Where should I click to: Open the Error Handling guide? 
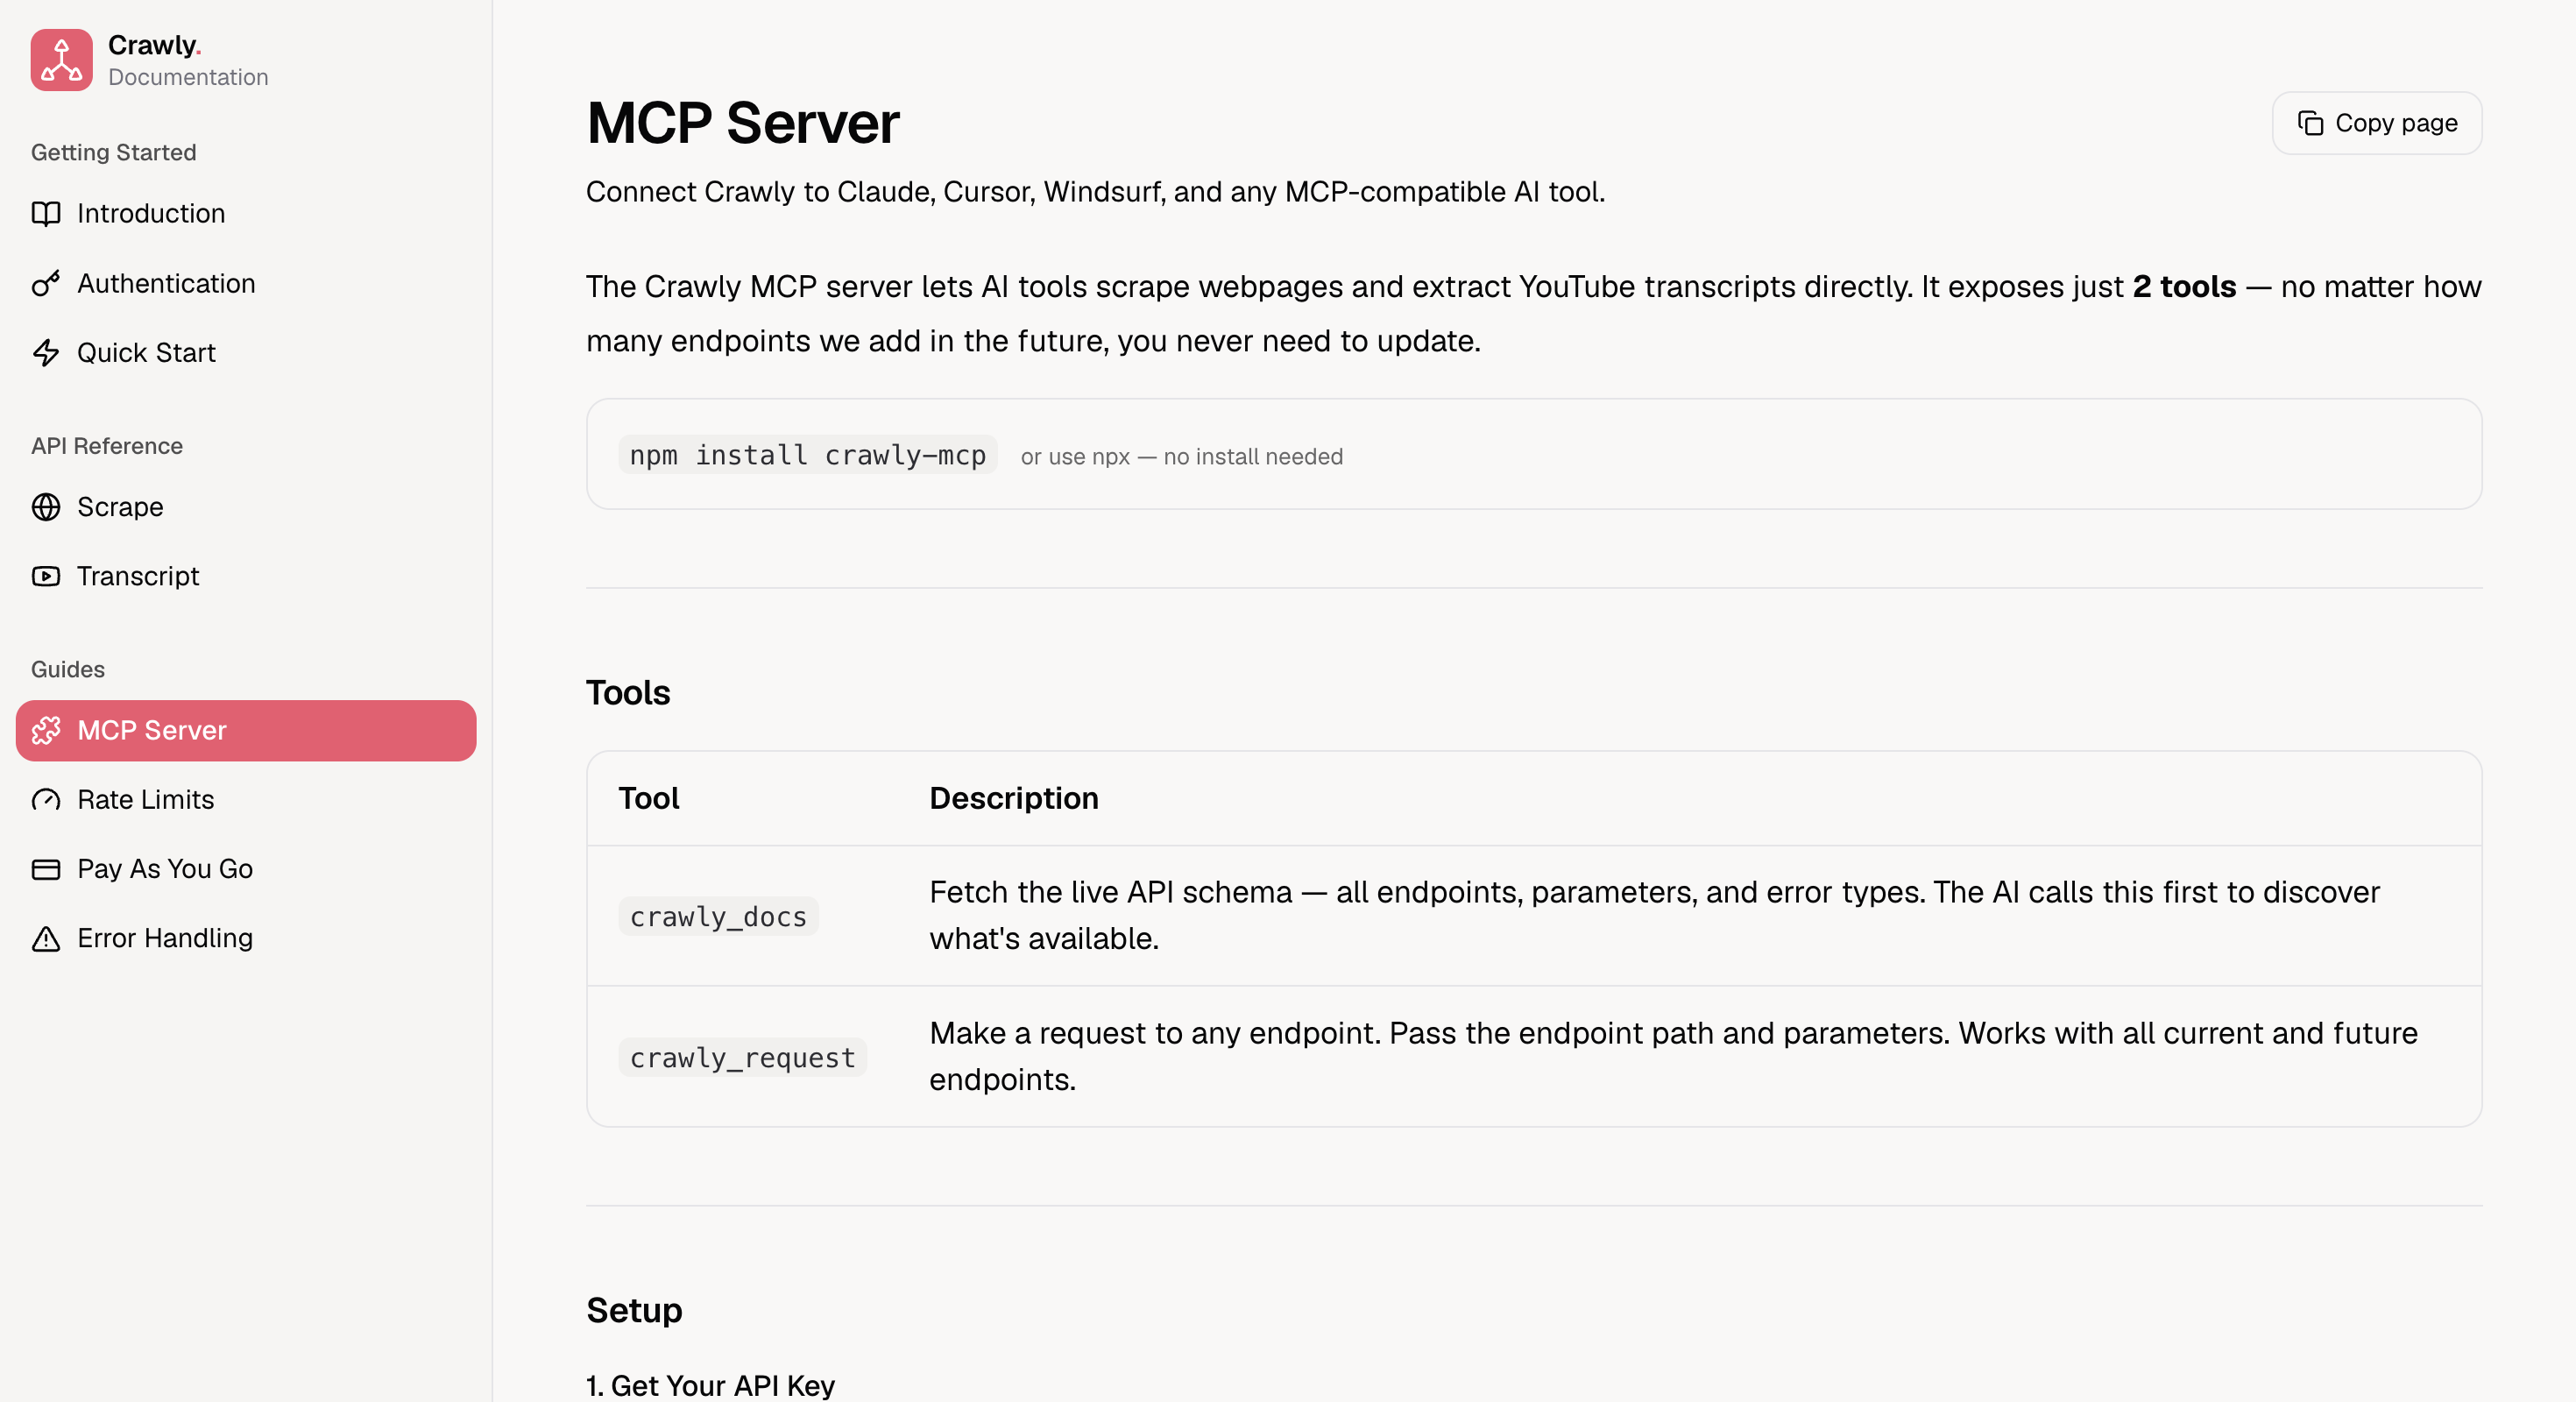(x=166, y=938)
